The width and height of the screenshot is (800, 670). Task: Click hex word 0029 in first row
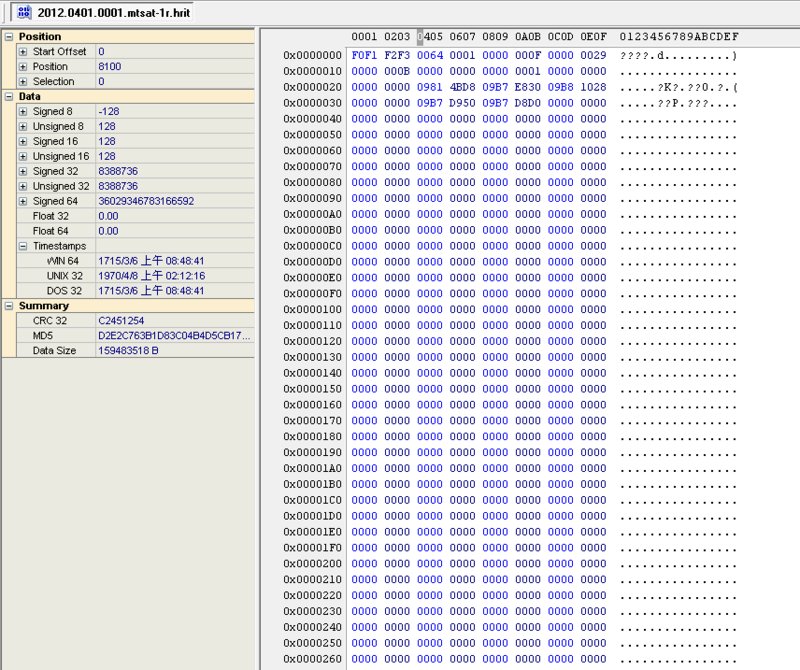[593, 55]
